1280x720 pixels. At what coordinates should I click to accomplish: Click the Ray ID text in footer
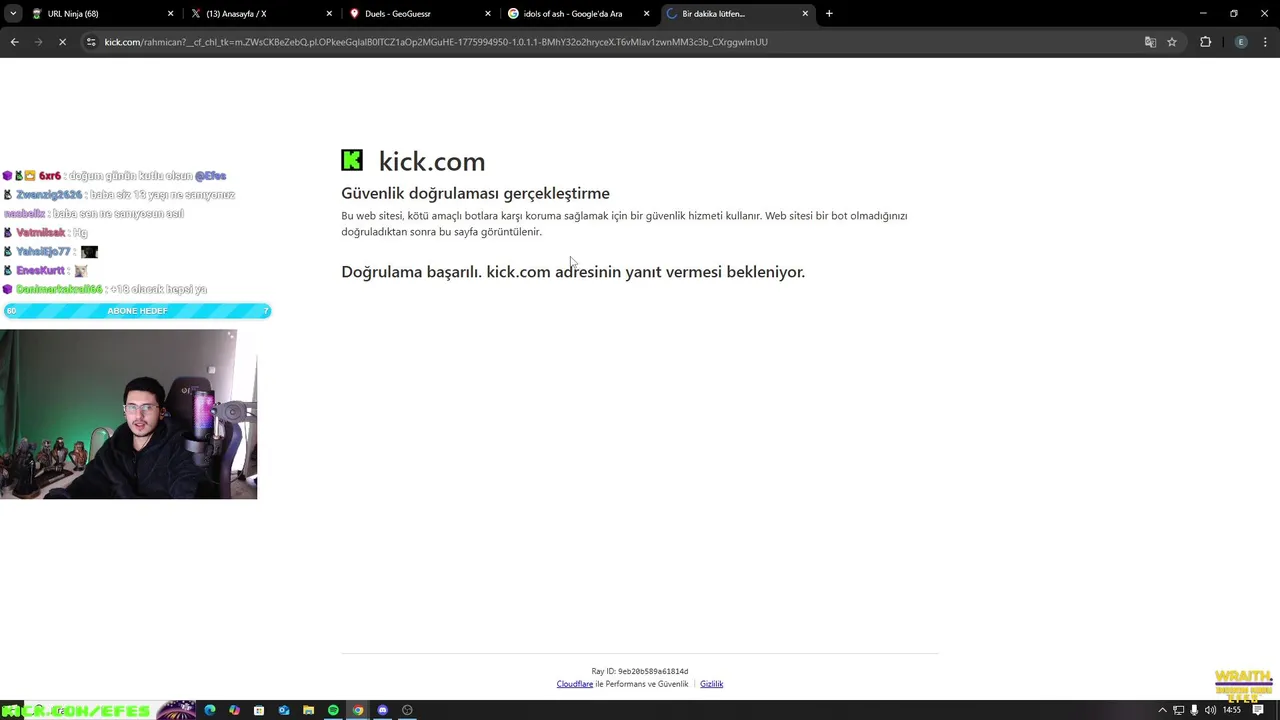640,671
